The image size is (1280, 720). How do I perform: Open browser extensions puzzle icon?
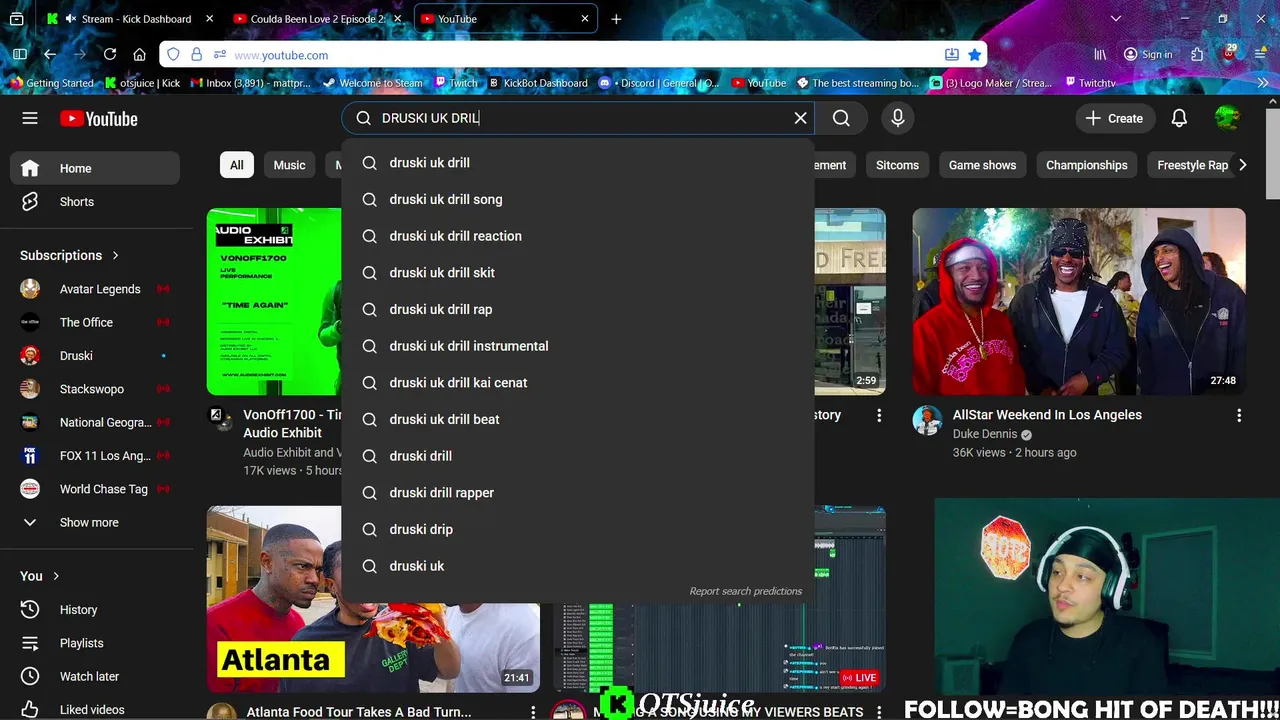[x=1197, y=55]
